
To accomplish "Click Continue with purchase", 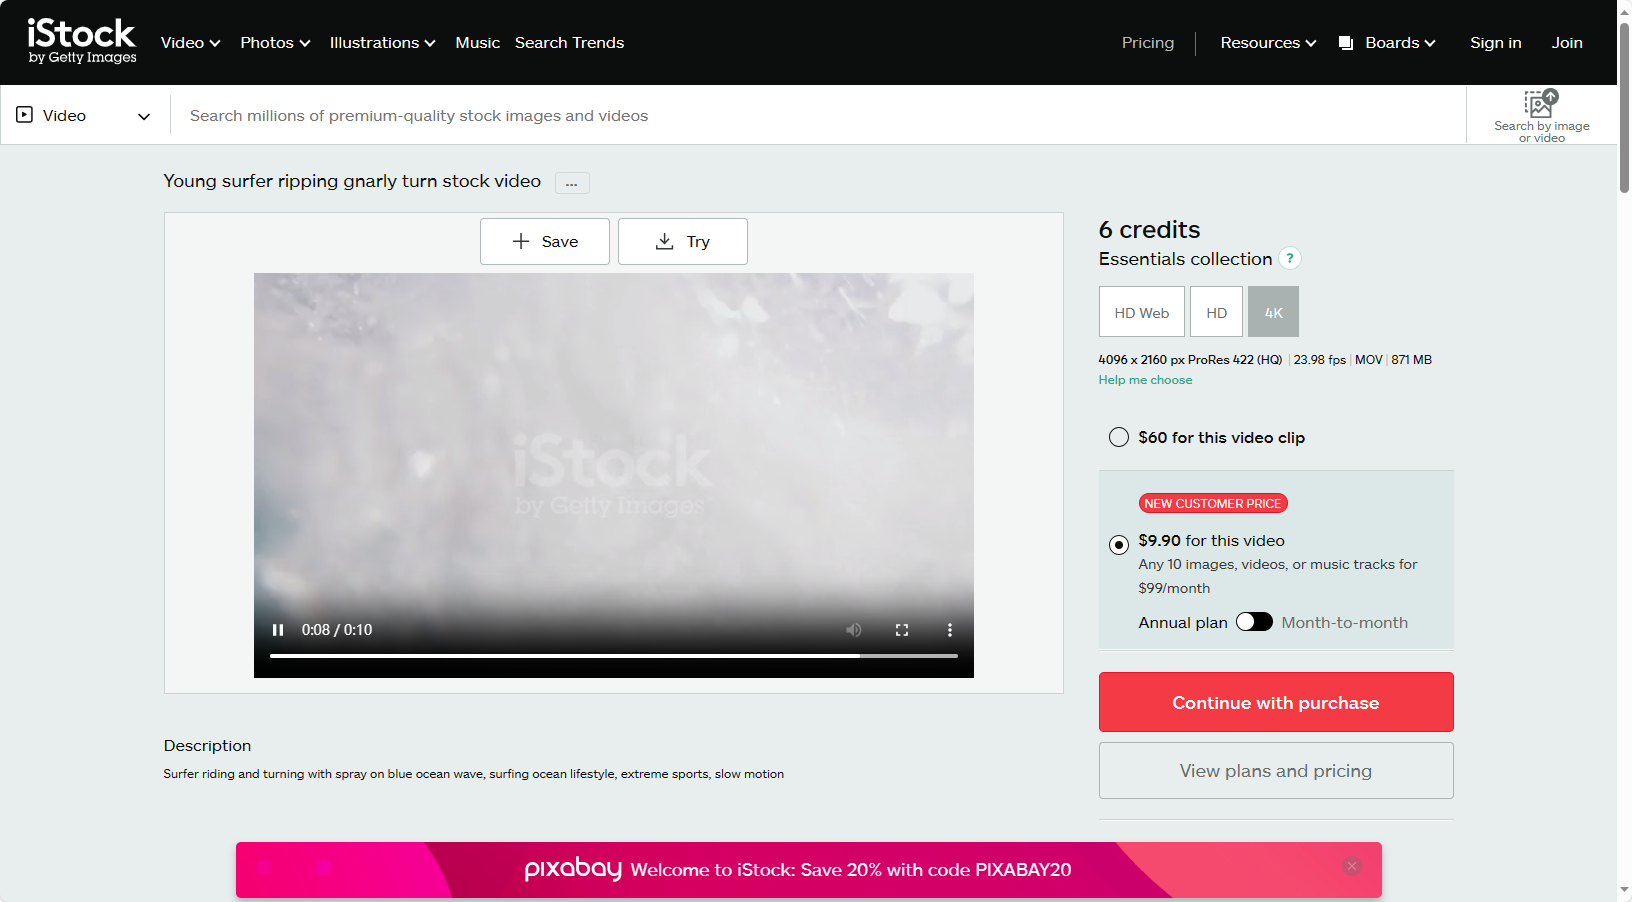I will (x=1276, y=702).
